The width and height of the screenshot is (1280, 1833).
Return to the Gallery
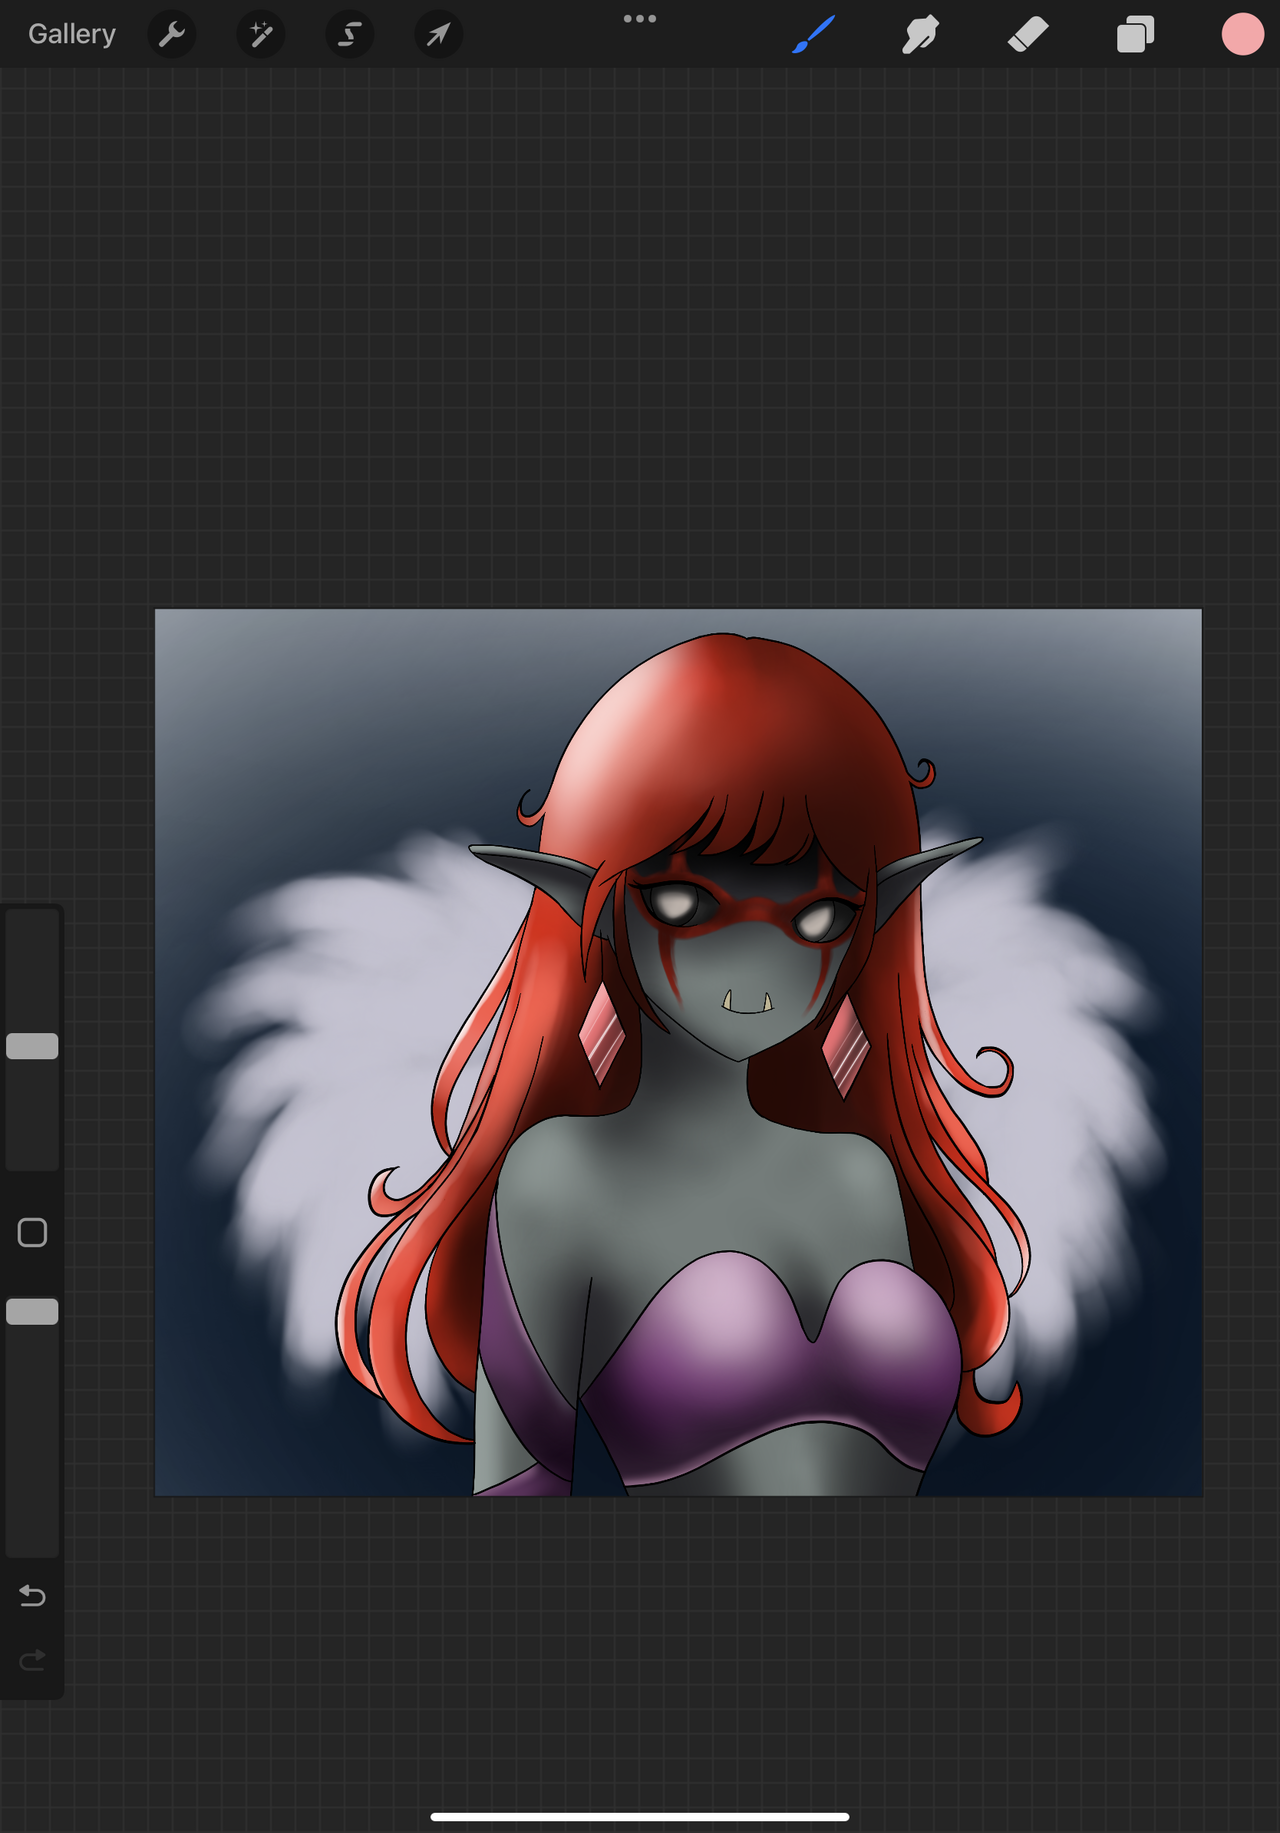tap(71, 34)
